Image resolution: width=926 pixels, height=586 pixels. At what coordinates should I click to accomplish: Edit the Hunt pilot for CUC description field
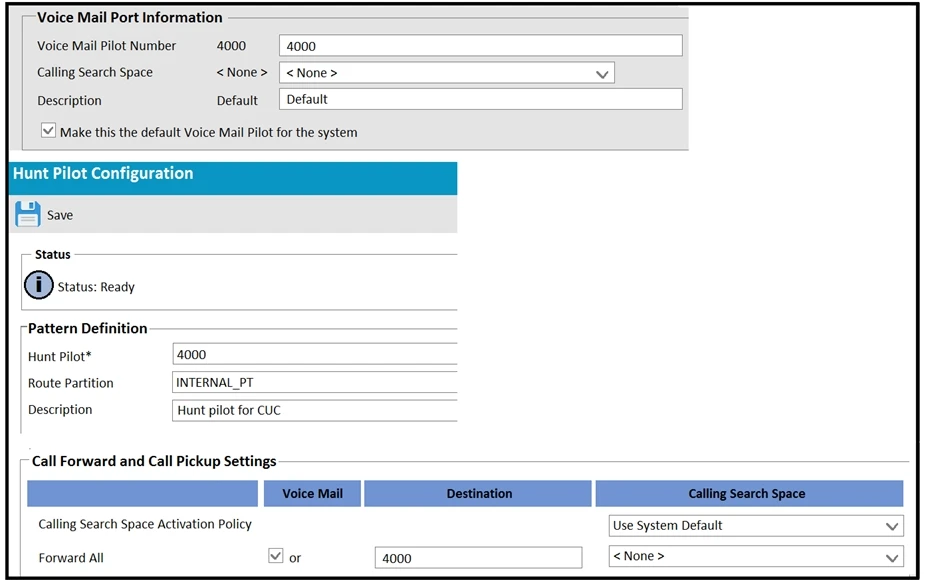point(314,410)
